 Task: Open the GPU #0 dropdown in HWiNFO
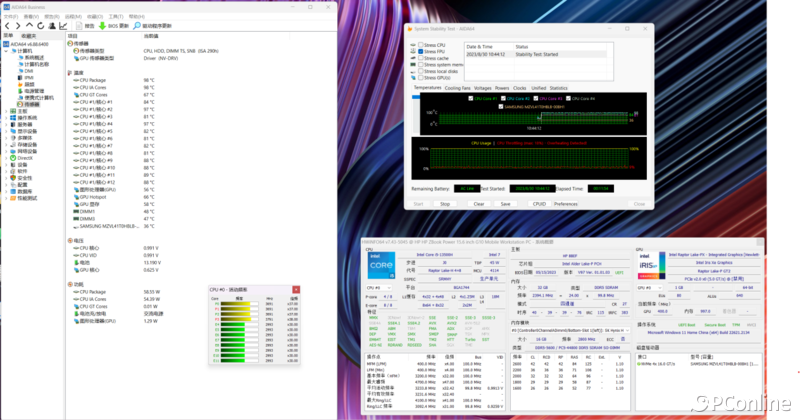point(649,288)
